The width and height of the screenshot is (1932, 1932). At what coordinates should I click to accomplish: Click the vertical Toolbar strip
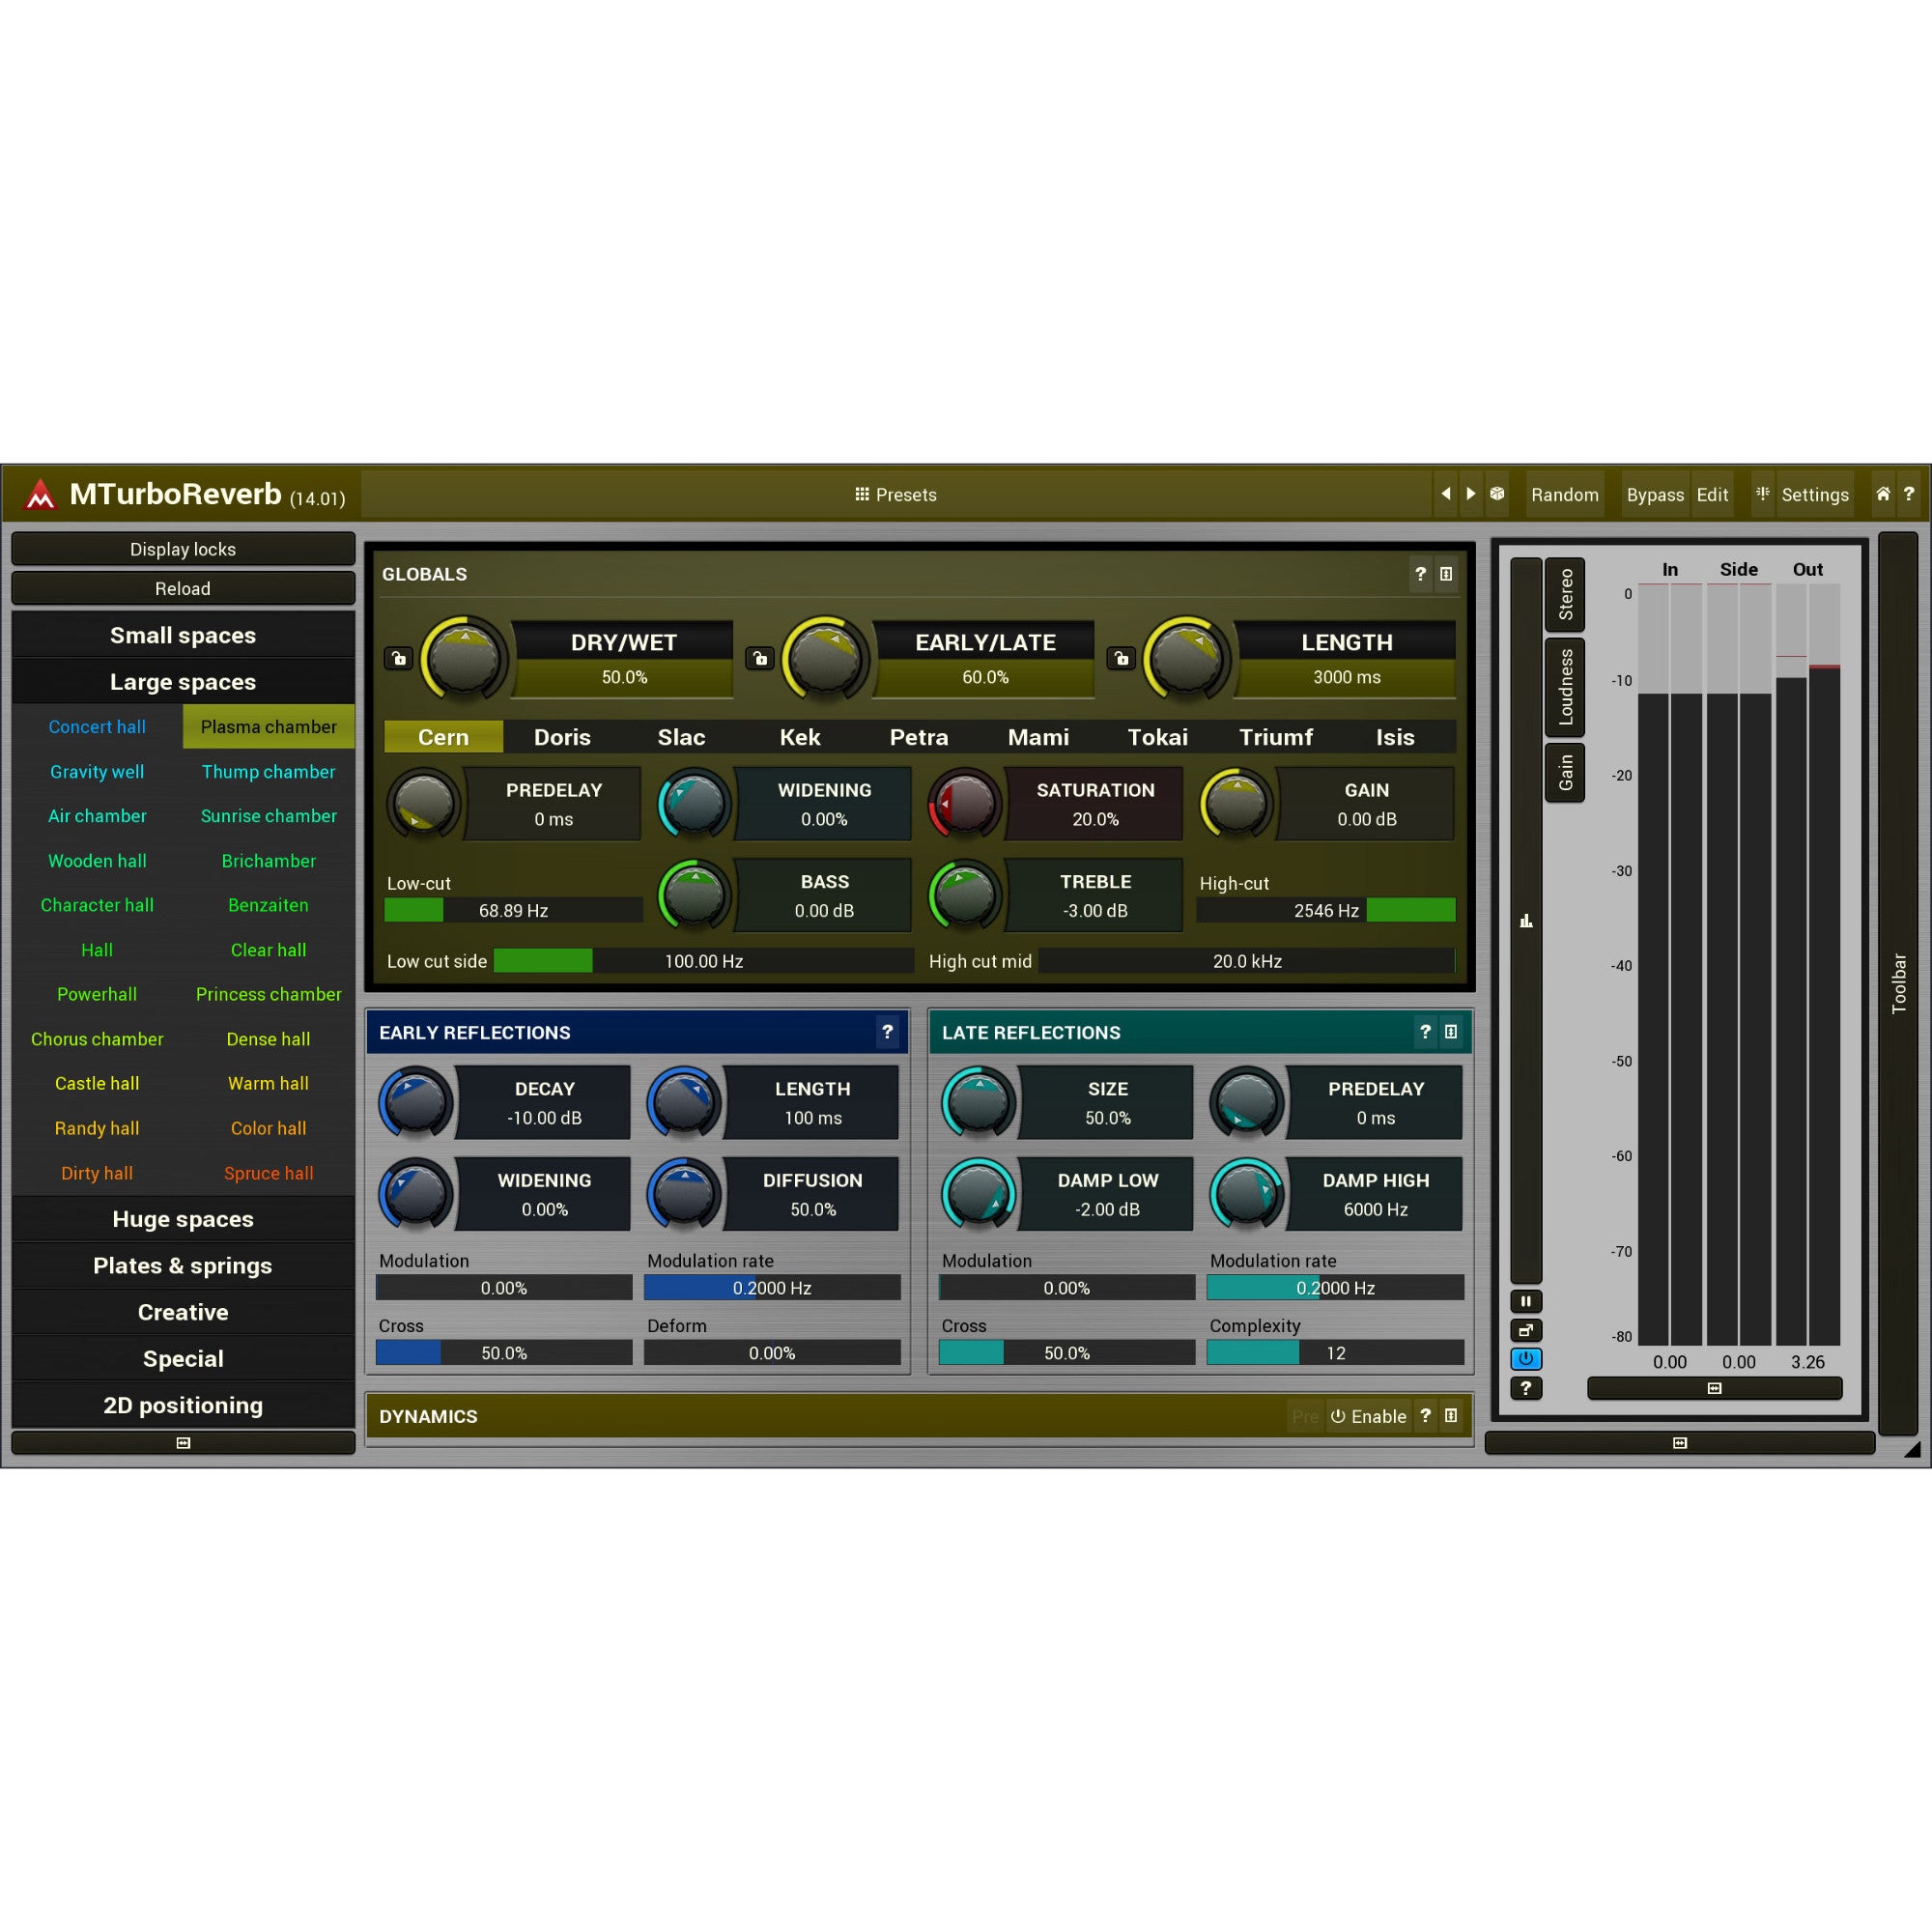pyautogui.click(x=1898, y=983)
